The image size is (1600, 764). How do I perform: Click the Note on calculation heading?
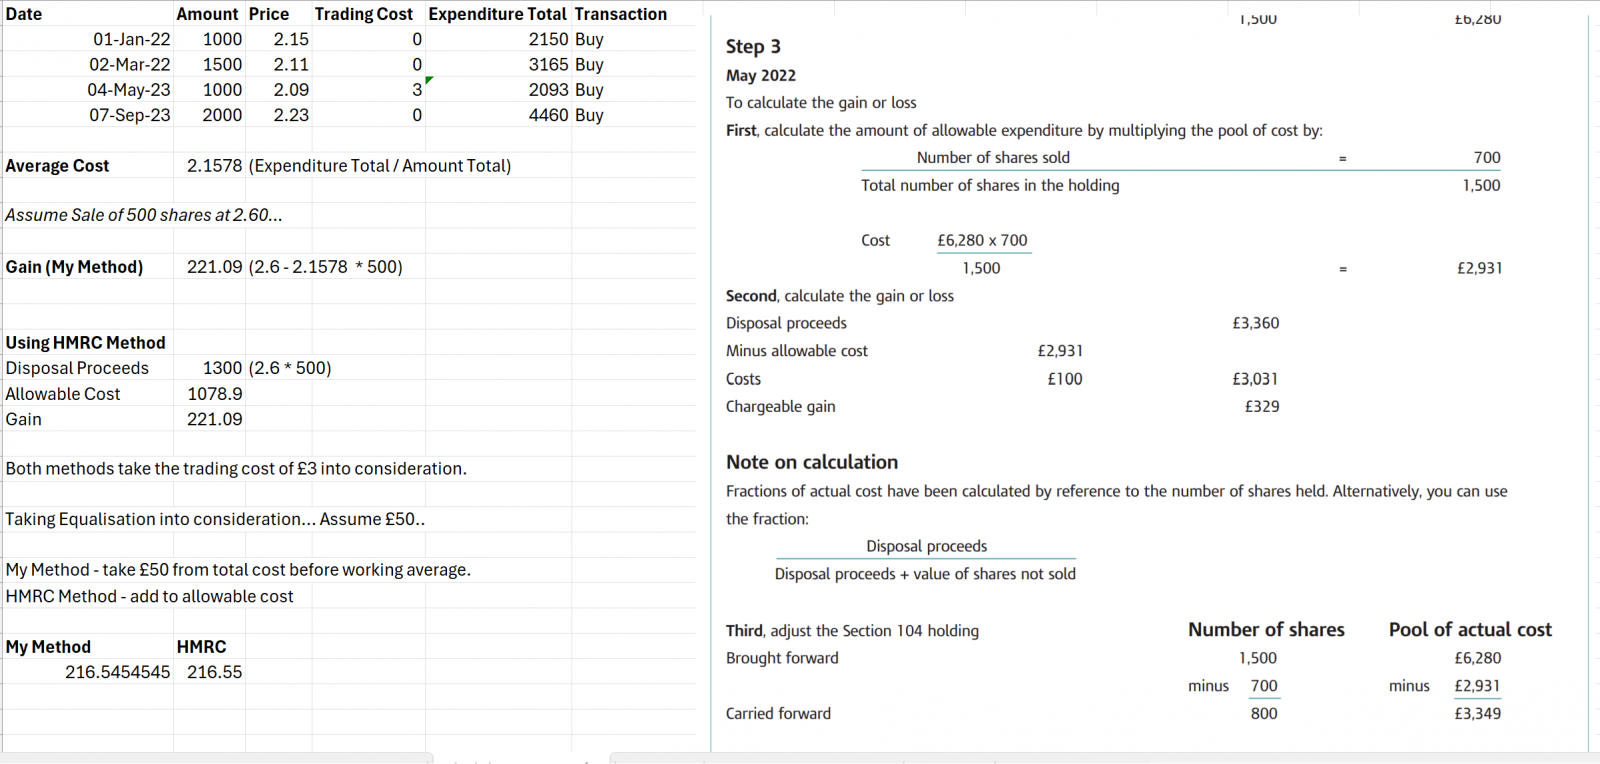(x=812, y=462)
